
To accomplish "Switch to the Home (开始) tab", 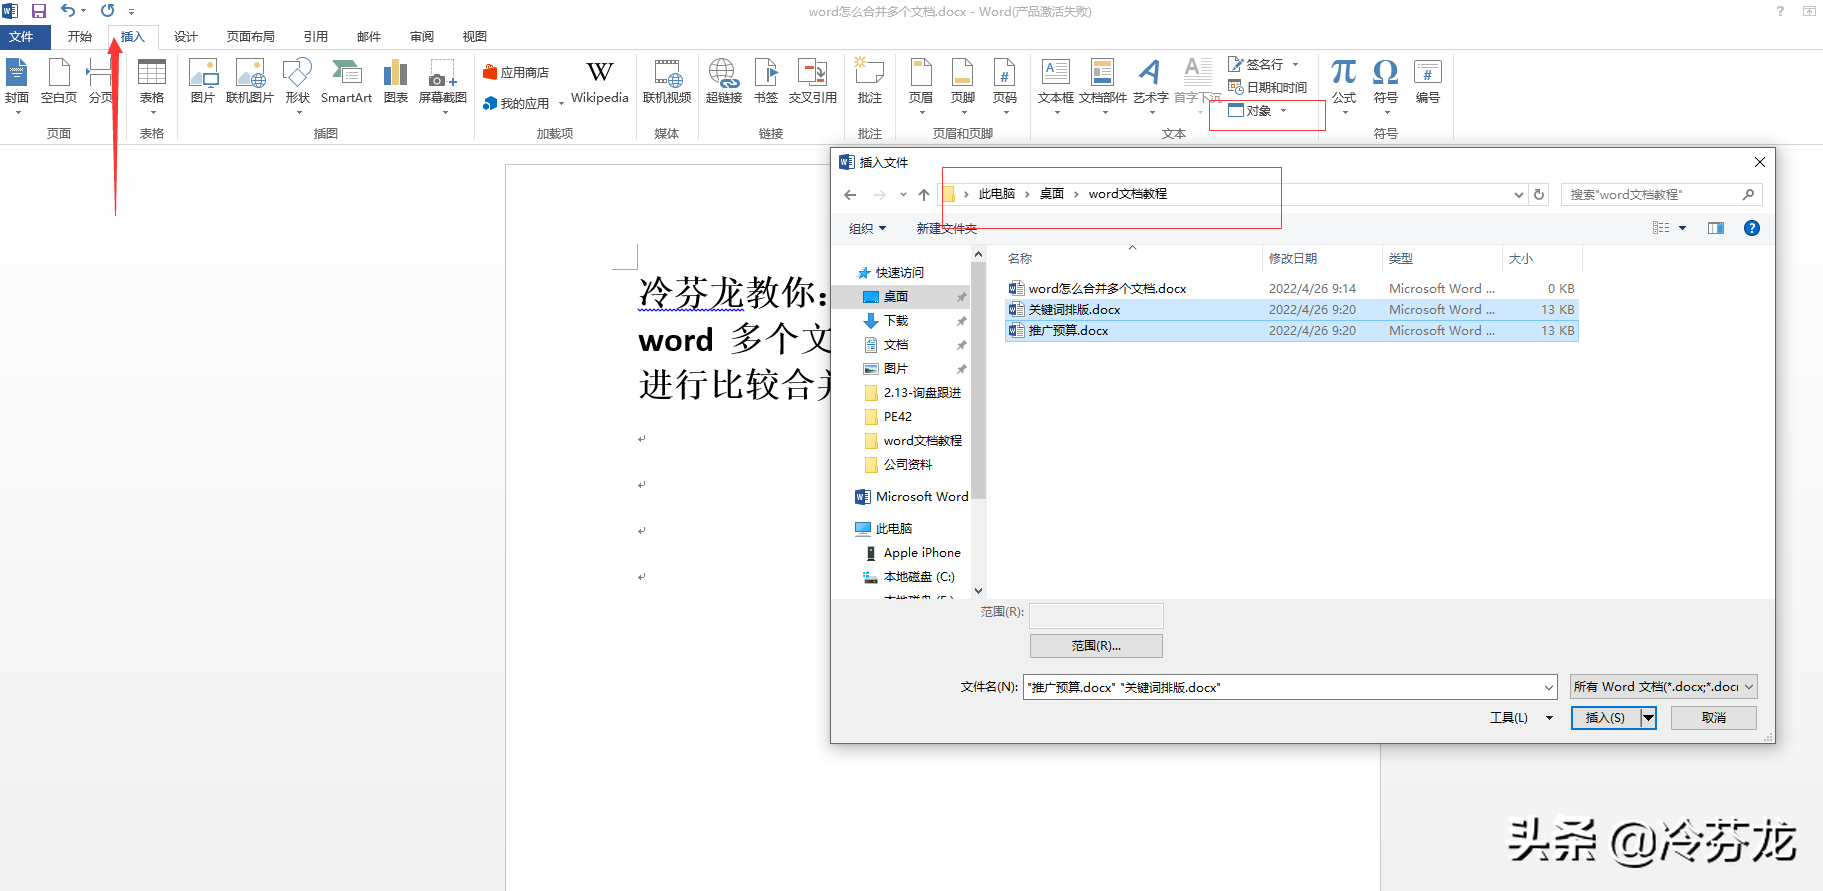I will coord(80,37).
